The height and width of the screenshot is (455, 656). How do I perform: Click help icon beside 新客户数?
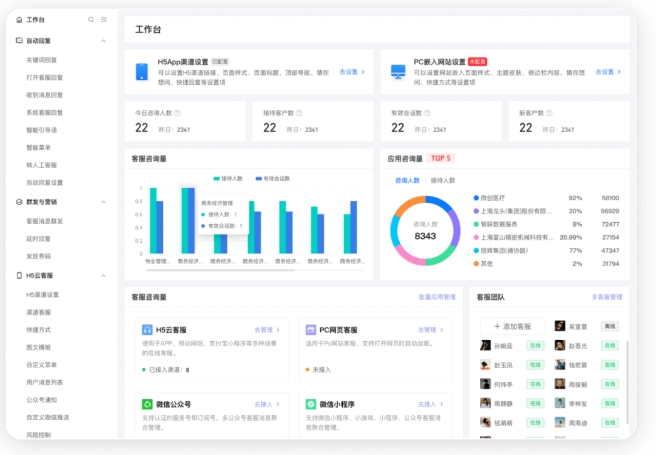pos(549,113)
